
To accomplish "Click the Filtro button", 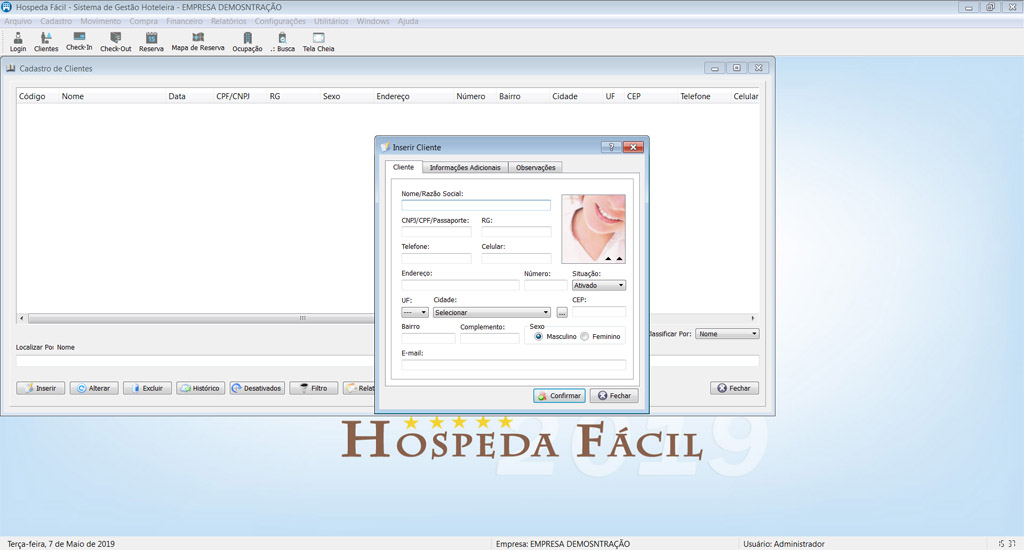I will pos(313,388).
